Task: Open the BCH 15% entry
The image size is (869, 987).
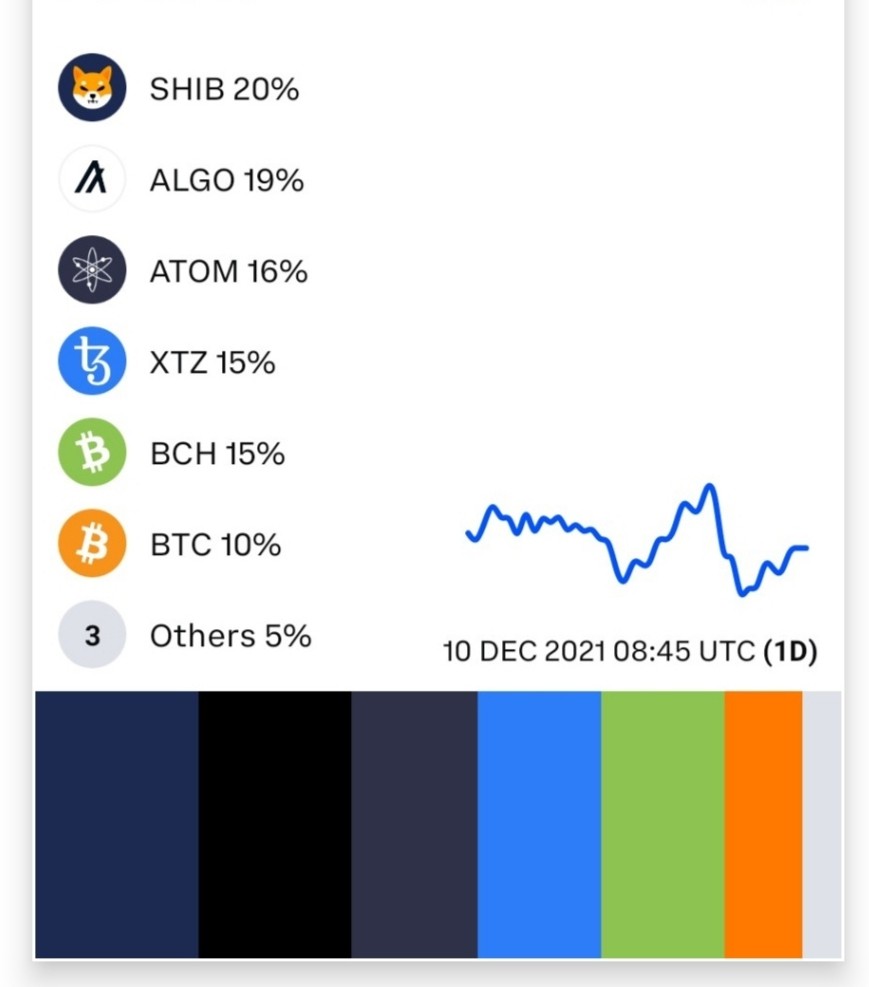Action: [x=218, y=454]
